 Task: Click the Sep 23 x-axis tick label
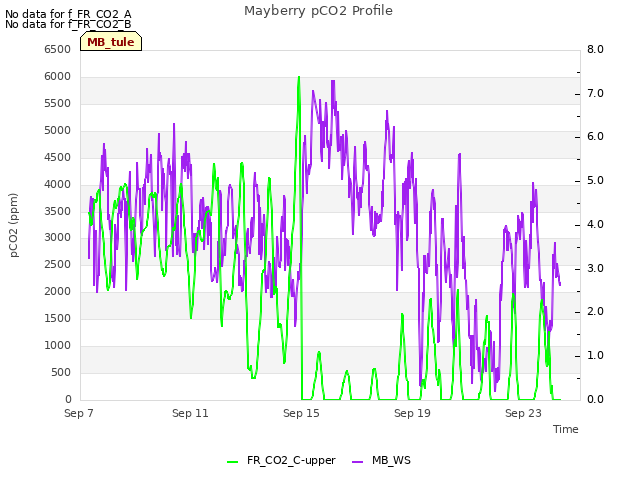click(x=523, y=413)
